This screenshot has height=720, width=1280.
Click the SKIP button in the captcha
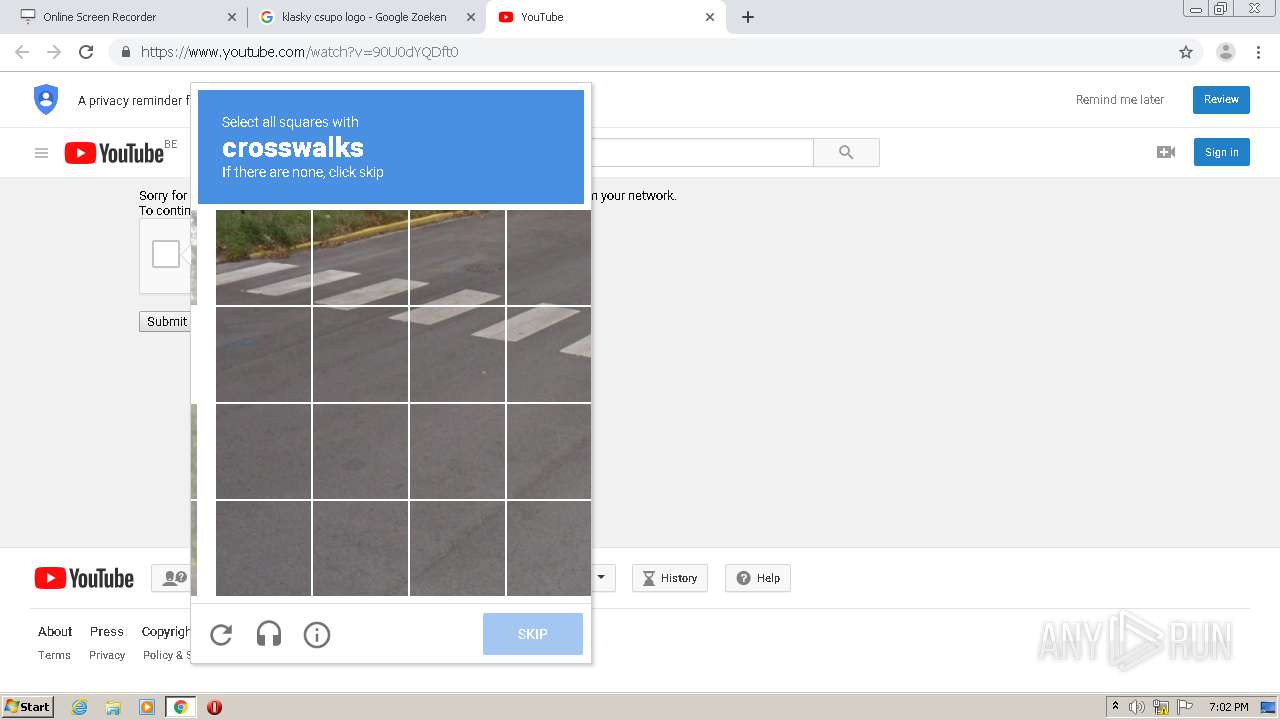pos(533,634)
